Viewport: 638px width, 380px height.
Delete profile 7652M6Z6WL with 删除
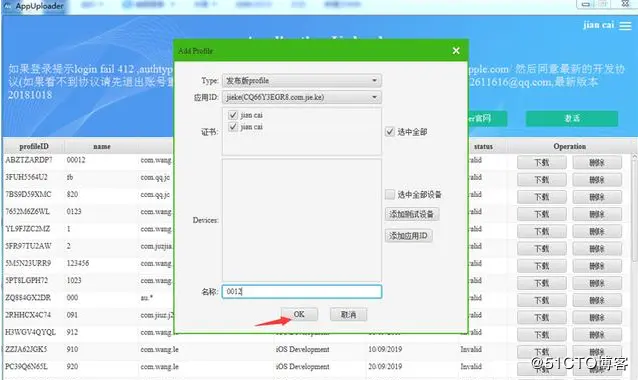point(597,214)
